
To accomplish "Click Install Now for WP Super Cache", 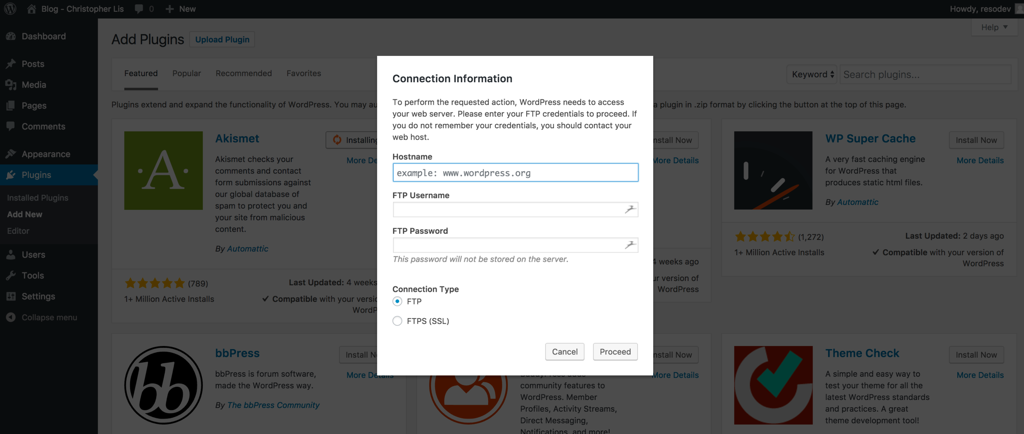I will (x=976, y=140).
